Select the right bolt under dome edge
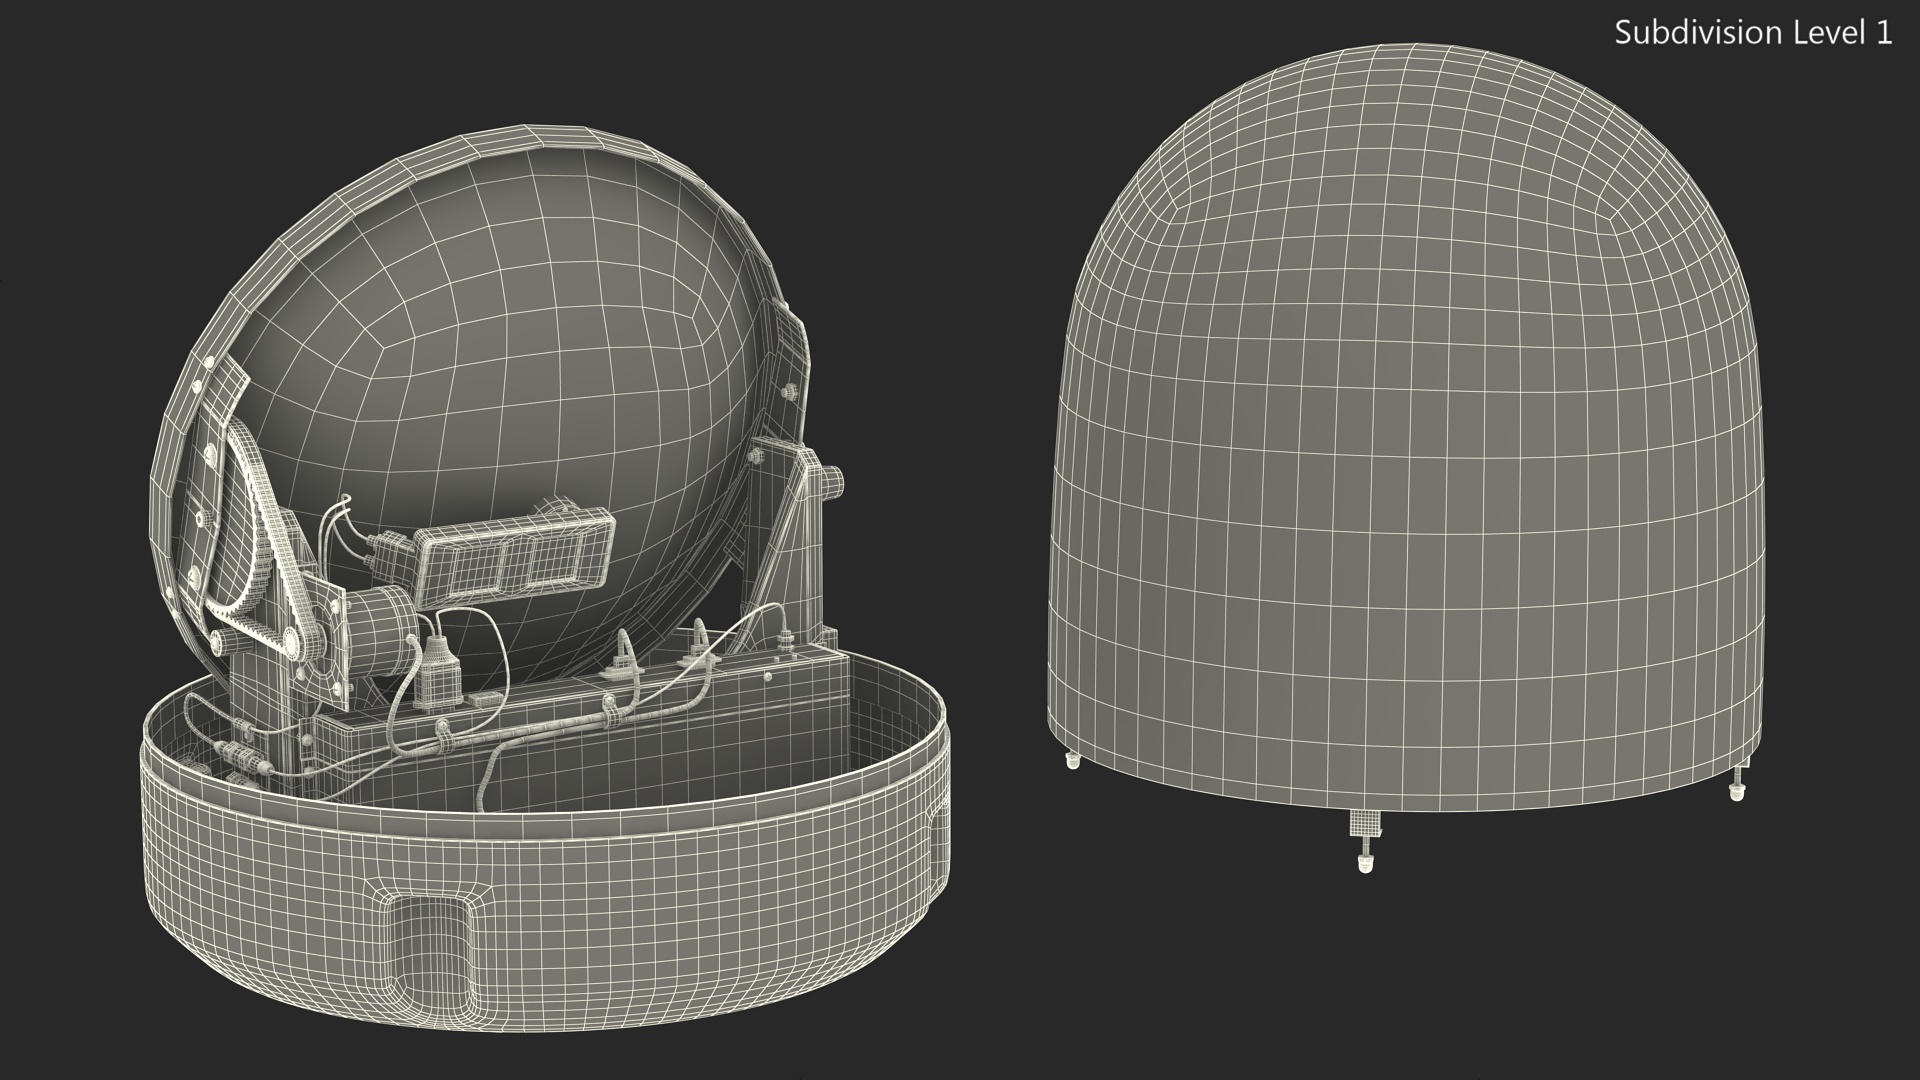This screenshot has height=1080, width=1920. tap(1736, 787)
